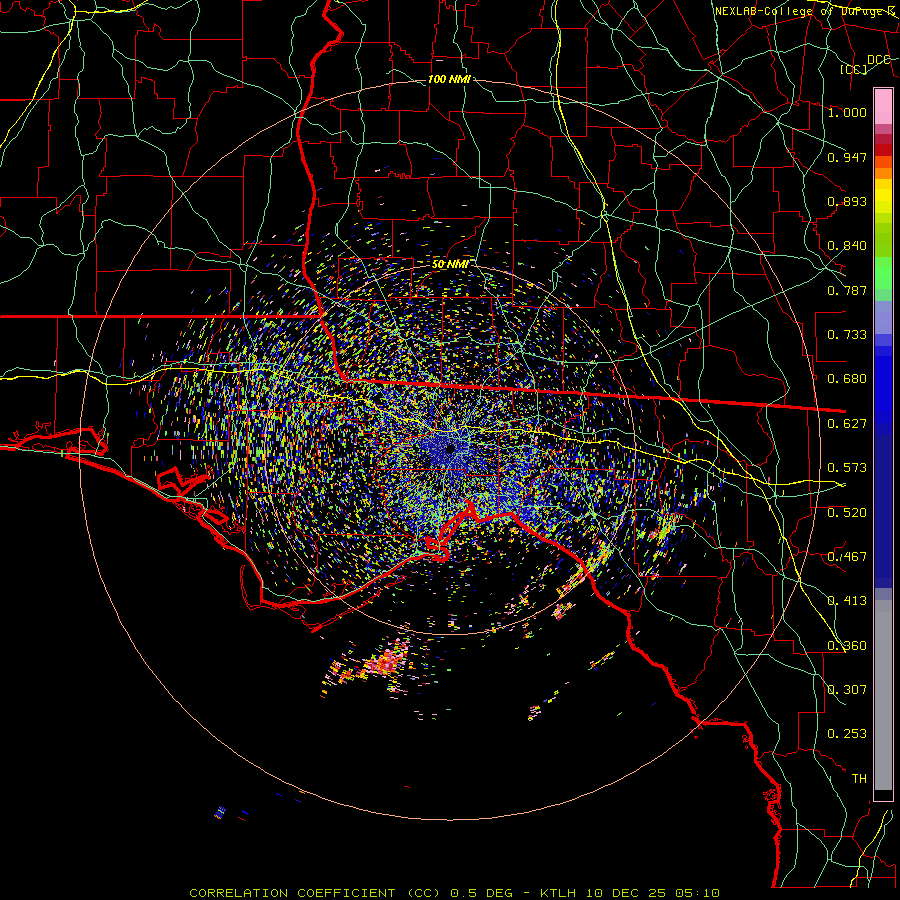Click the 0.467 legend value

point(847,557)
